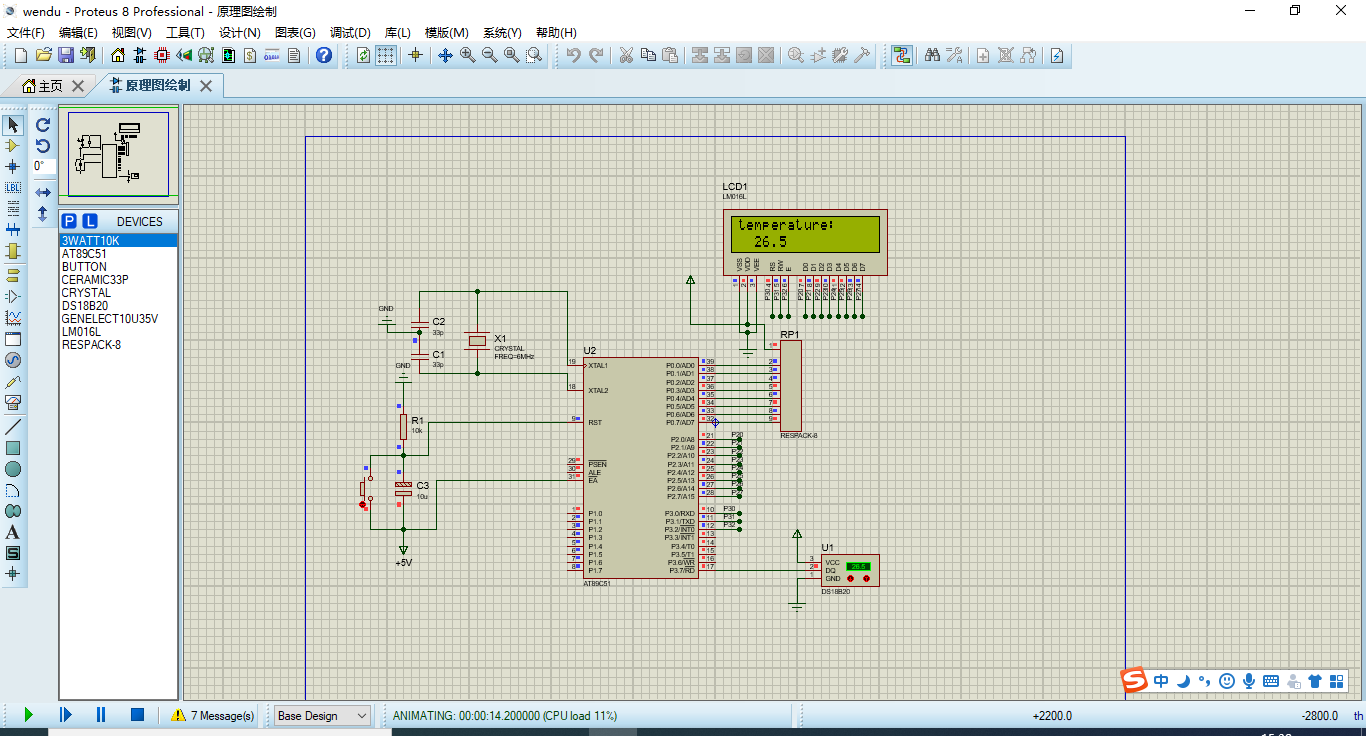Select the Probe mode tool

click(13, 381)
